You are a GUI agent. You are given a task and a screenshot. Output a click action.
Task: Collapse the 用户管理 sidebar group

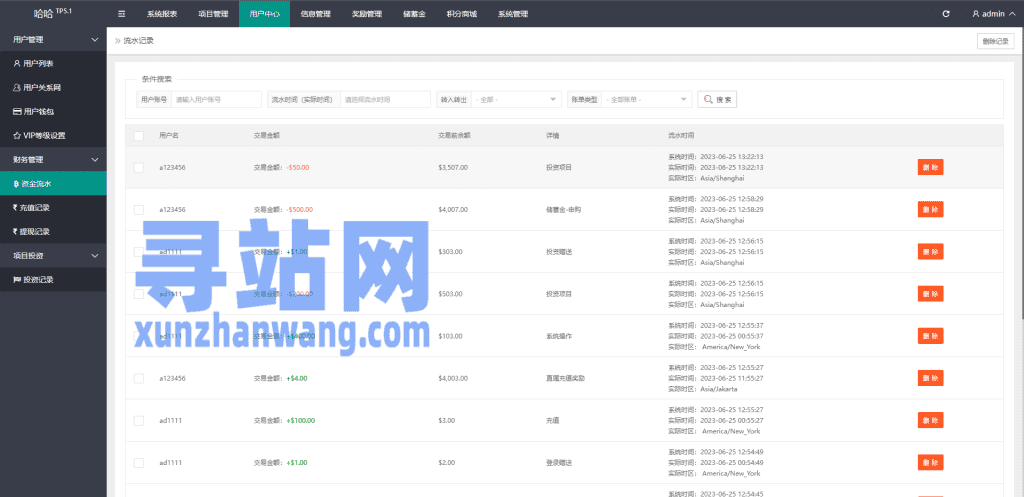tap(53, 39)
